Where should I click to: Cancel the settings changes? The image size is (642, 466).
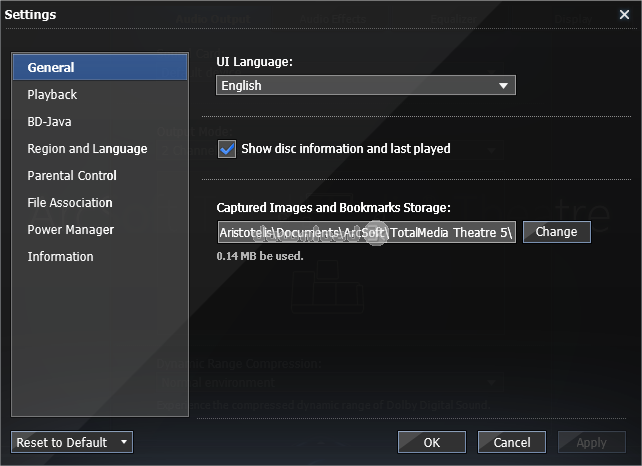pyautogui.click(x=512, y=442)
